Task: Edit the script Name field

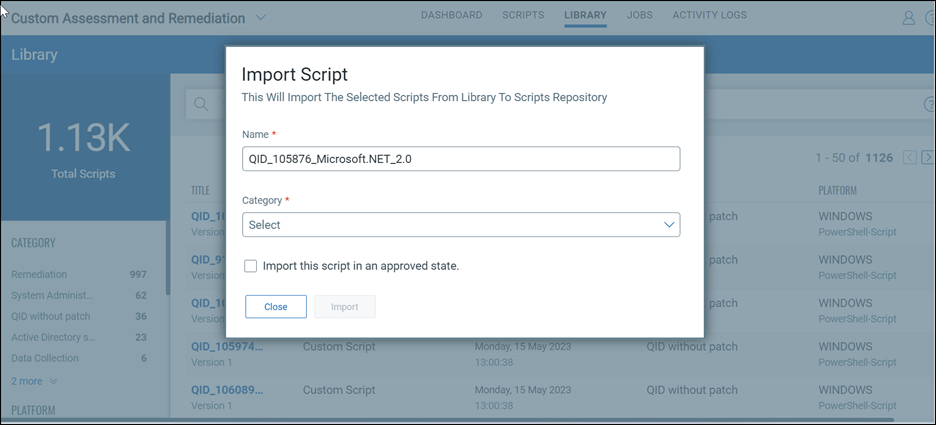Action: 461,159
